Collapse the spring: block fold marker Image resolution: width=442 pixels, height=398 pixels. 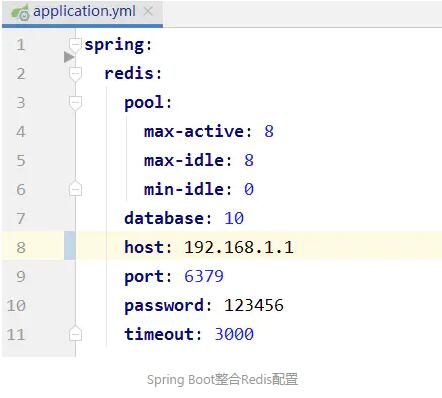click(75, 45)
